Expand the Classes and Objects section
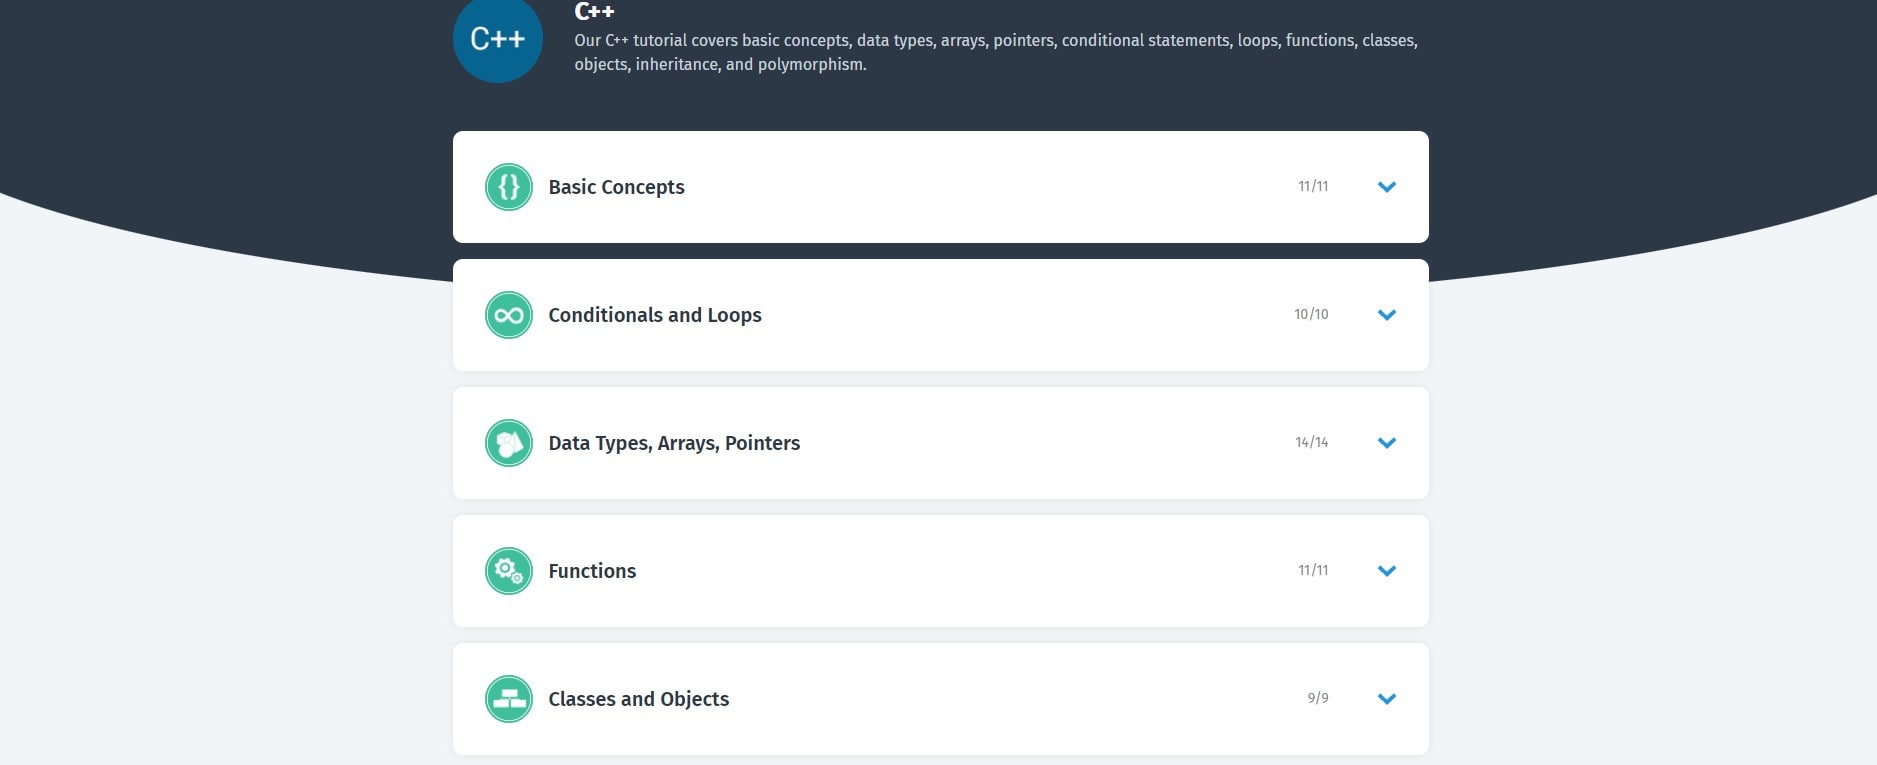 pyautogui.click(x=1387, y=699)
